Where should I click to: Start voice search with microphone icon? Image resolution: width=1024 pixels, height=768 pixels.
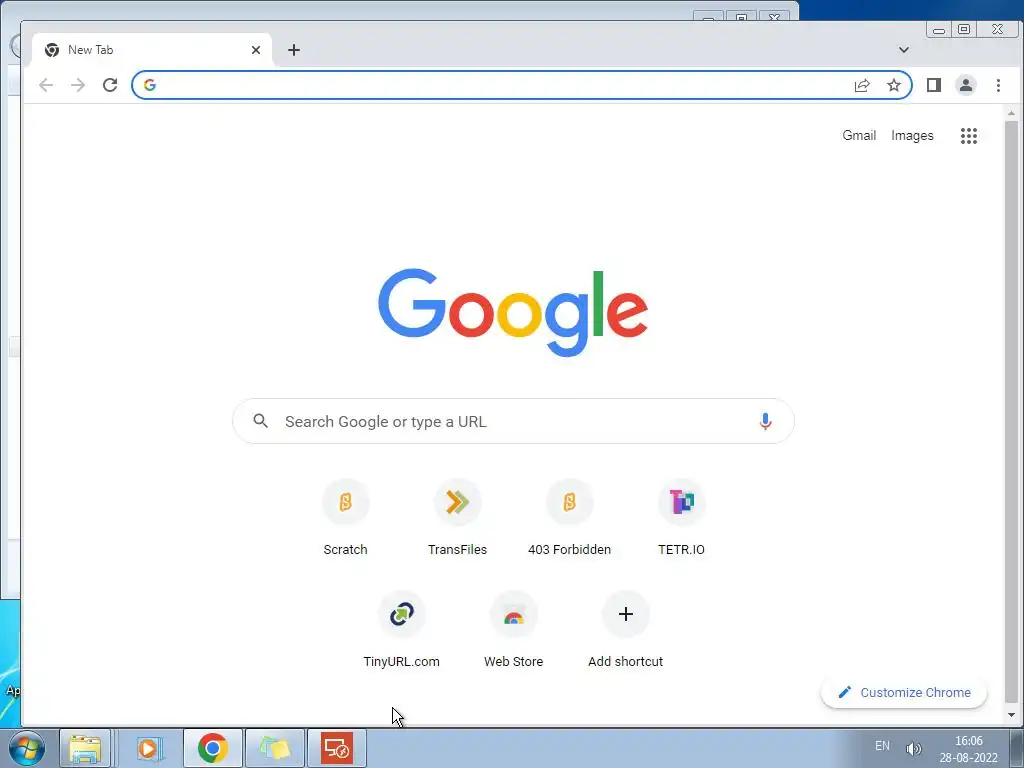pos(765,421)
